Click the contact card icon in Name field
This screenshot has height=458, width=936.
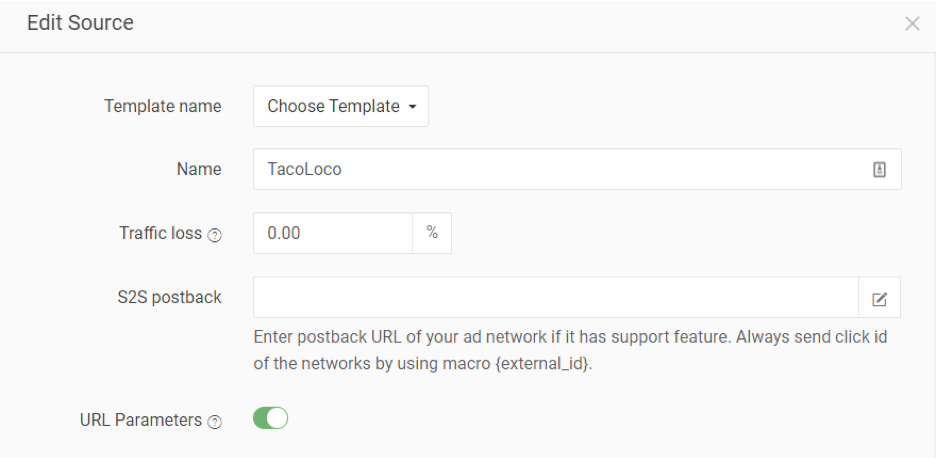pyautogui.click(x=879, y=170)
